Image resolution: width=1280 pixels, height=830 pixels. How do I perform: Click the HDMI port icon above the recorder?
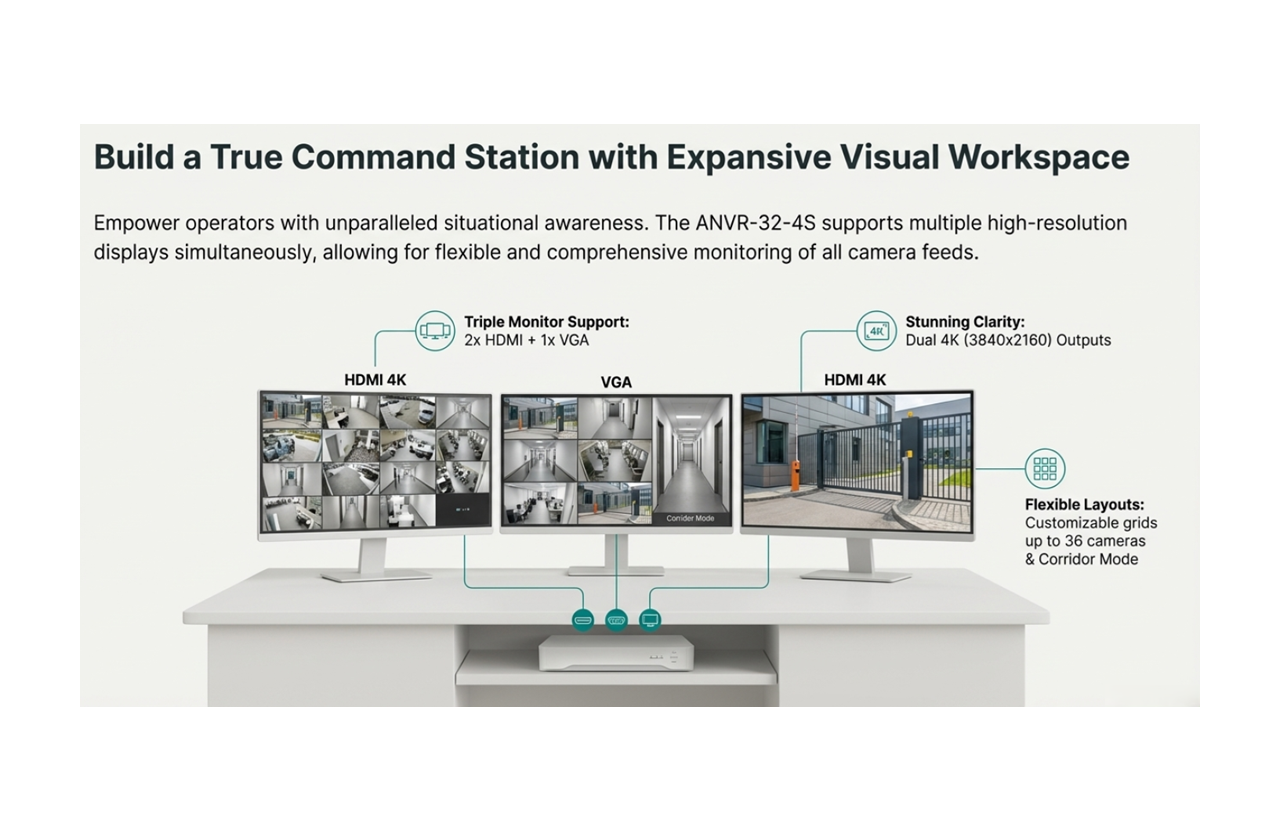click(x=583, y=620)
